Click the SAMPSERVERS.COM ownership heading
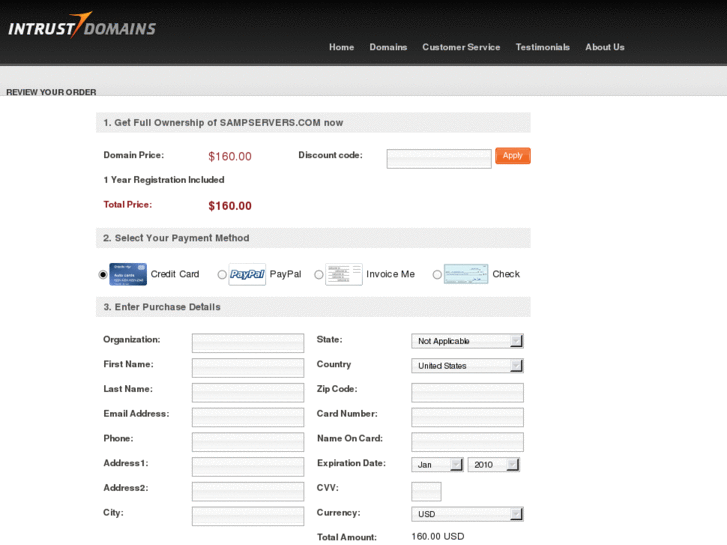 [223, 123]
